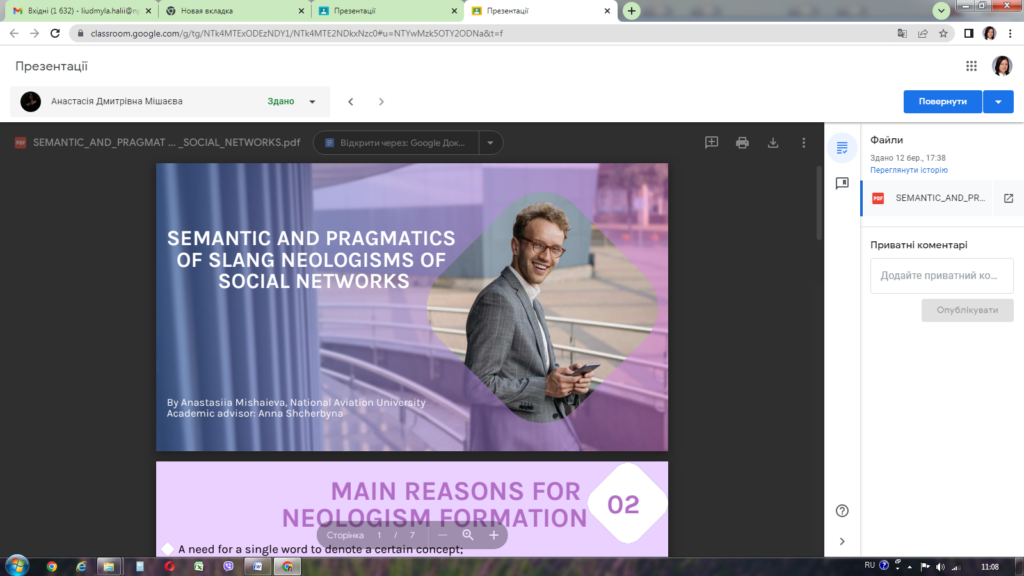The width and height of the screenshot is (1024, 576).
Task: Open the Google apps grid
Action: [971, 66]
